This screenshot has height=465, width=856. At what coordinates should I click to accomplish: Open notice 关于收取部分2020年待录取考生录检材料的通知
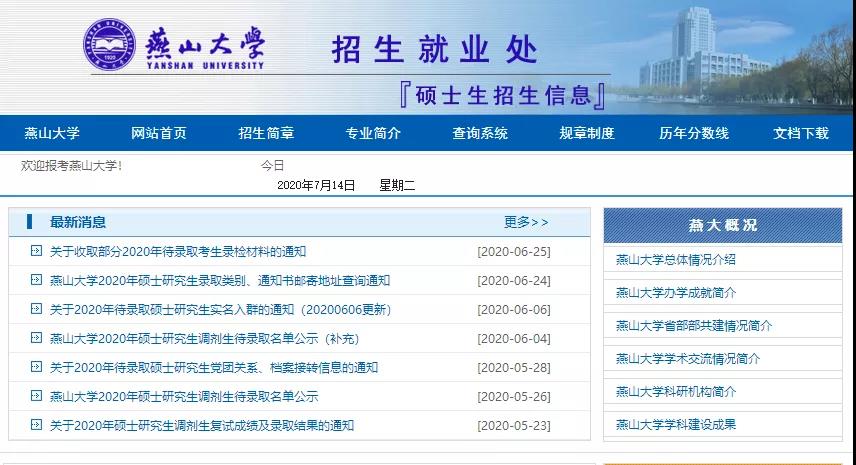click(178, 251)
